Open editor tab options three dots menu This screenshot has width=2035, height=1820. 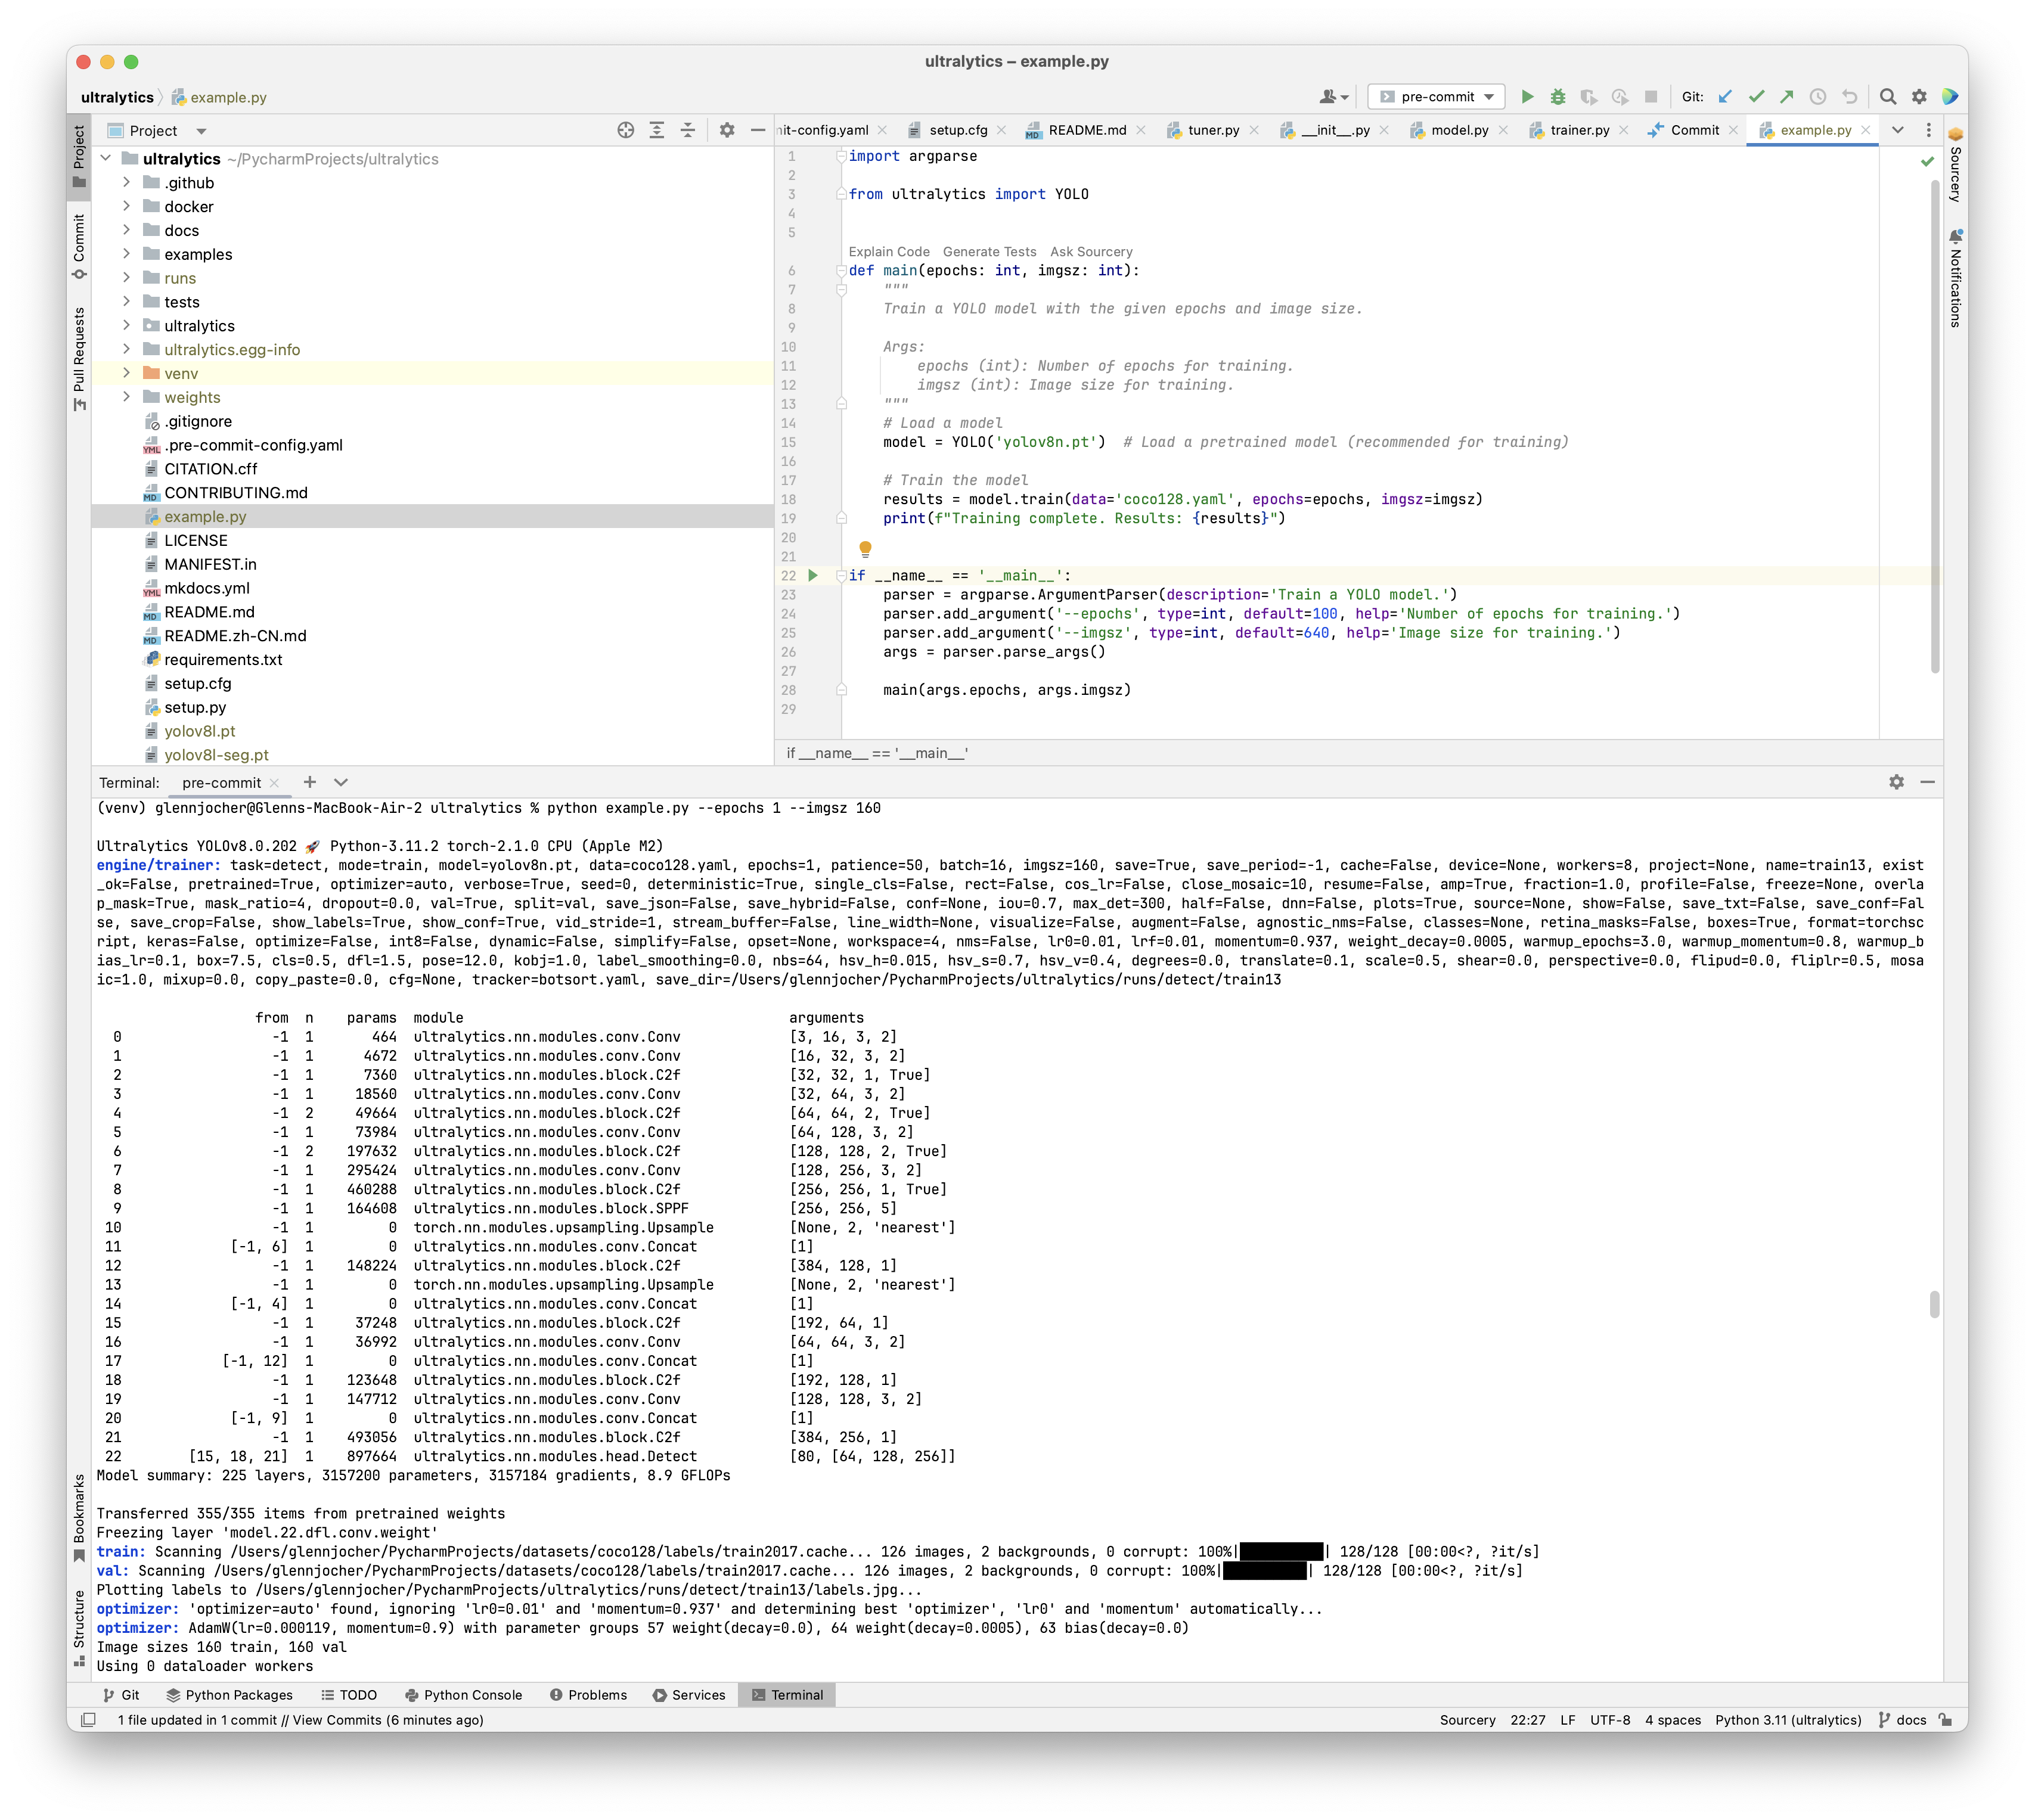(x=1929, y=130)
